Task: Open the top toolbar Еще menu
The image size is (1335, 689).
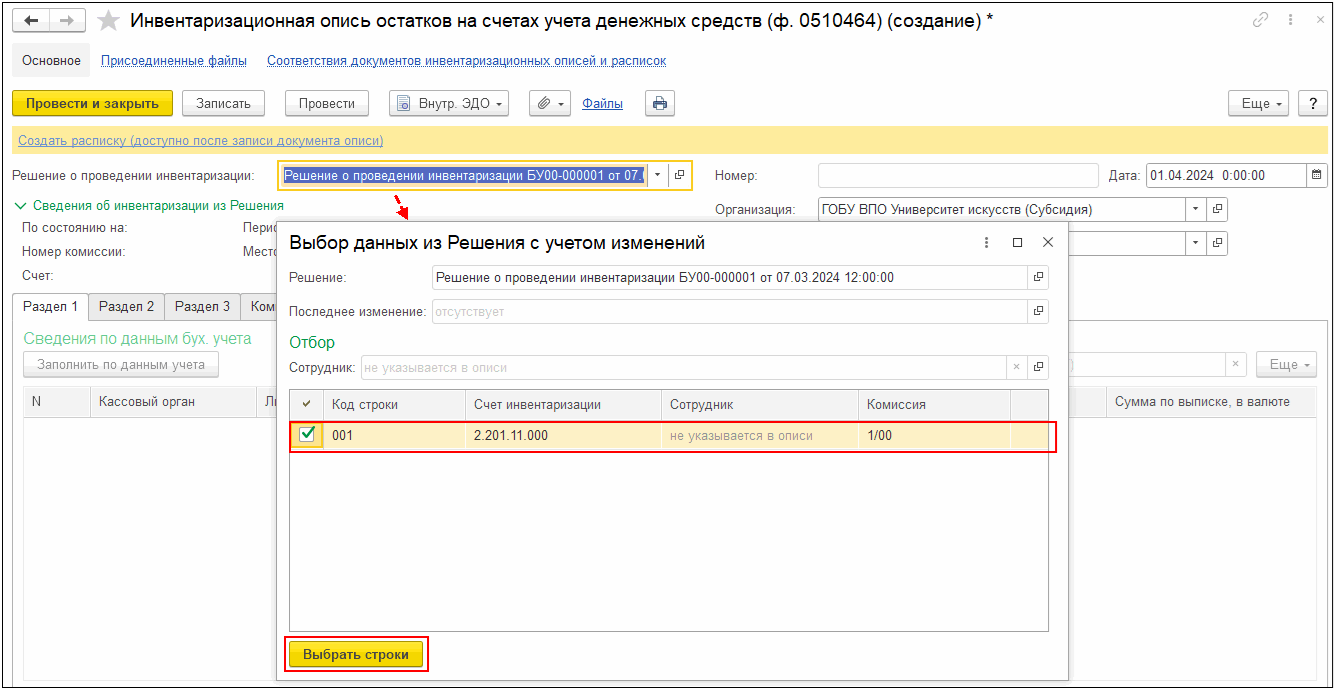Action: click(x=1259, y=103)
